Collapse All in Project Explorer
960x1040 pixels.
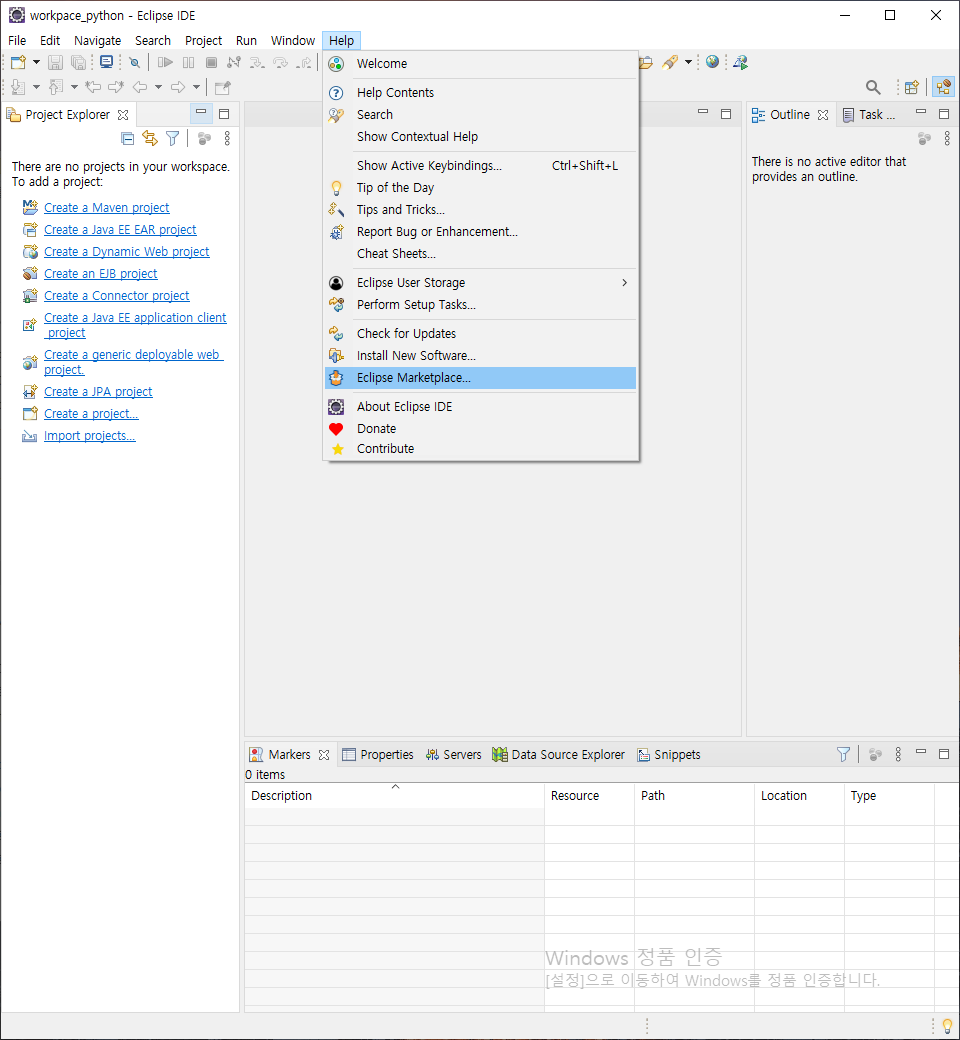pyautogui.click(x=127, y=139)
